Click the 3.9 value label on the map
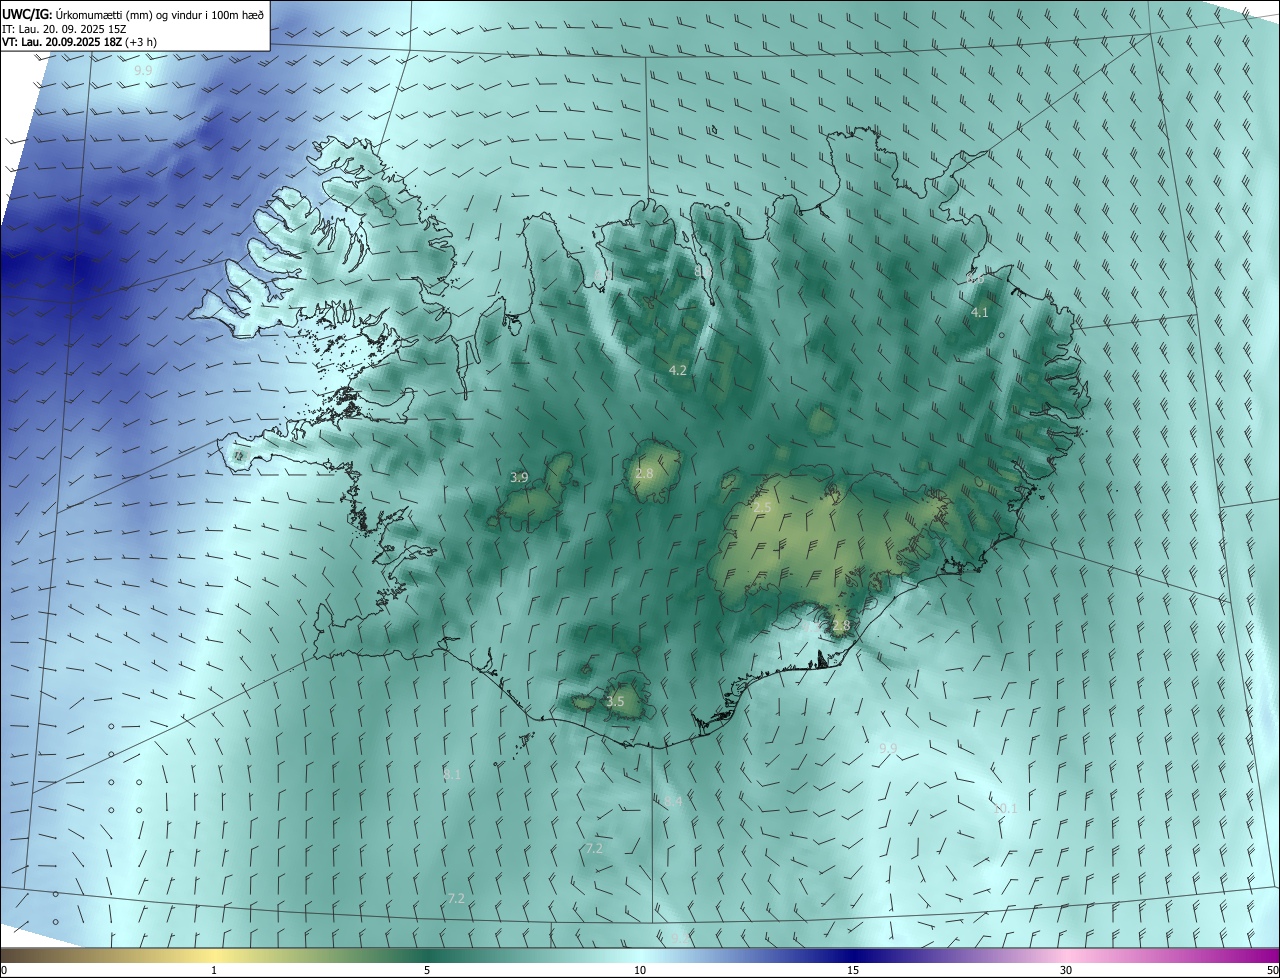This screenshot has height=978, width=1280. click(x=519, y=478)
